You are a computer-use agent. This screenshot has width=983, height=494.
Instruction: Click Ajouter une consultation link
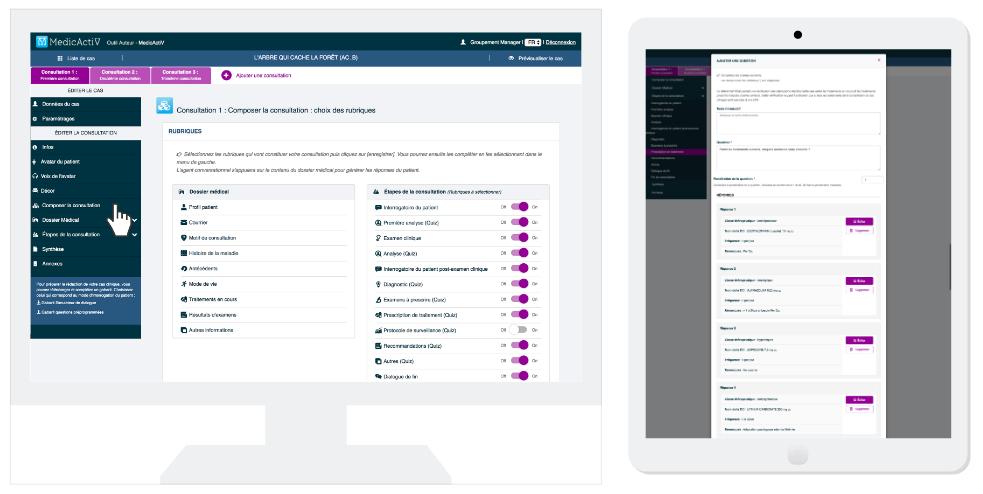coord(263,75)
